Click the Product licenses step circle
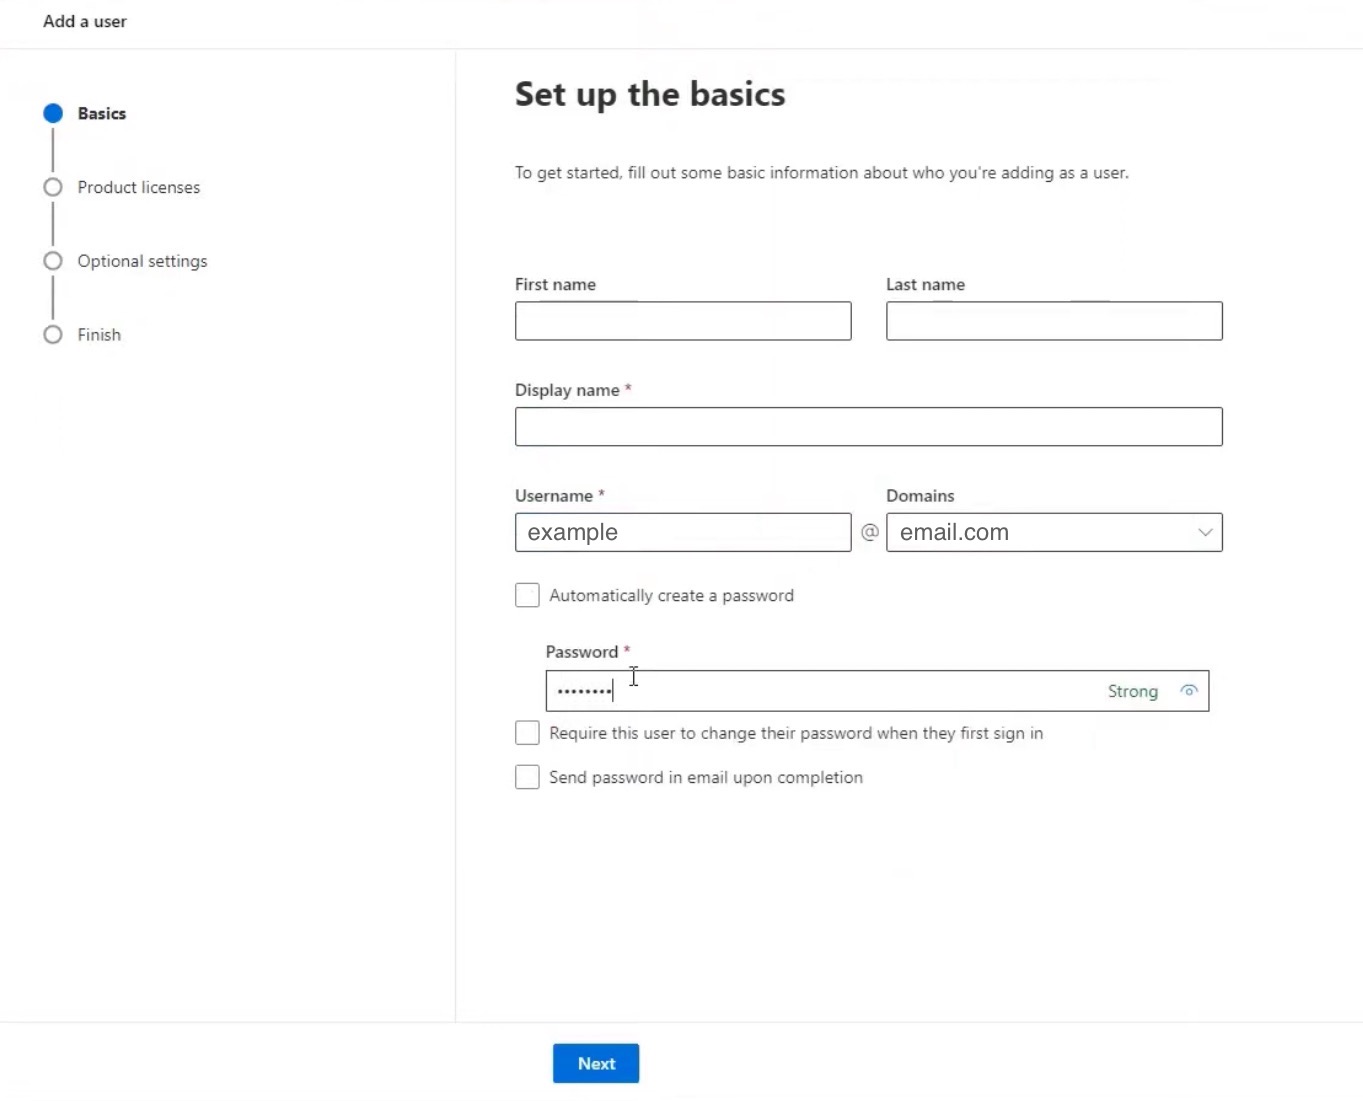 [x=53, y=188]
